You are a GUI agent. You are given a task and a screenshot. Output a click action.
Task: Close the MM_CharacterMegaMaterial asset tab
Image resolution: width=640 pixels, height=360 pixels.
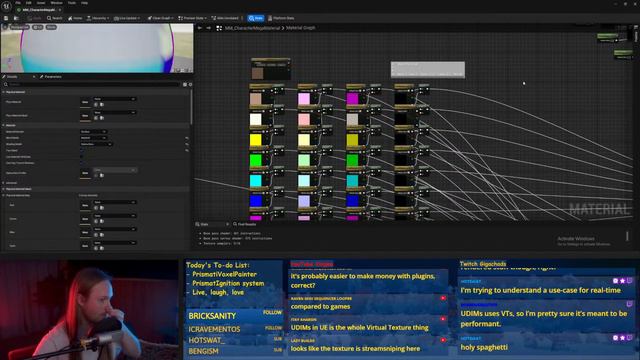(60, 9)
